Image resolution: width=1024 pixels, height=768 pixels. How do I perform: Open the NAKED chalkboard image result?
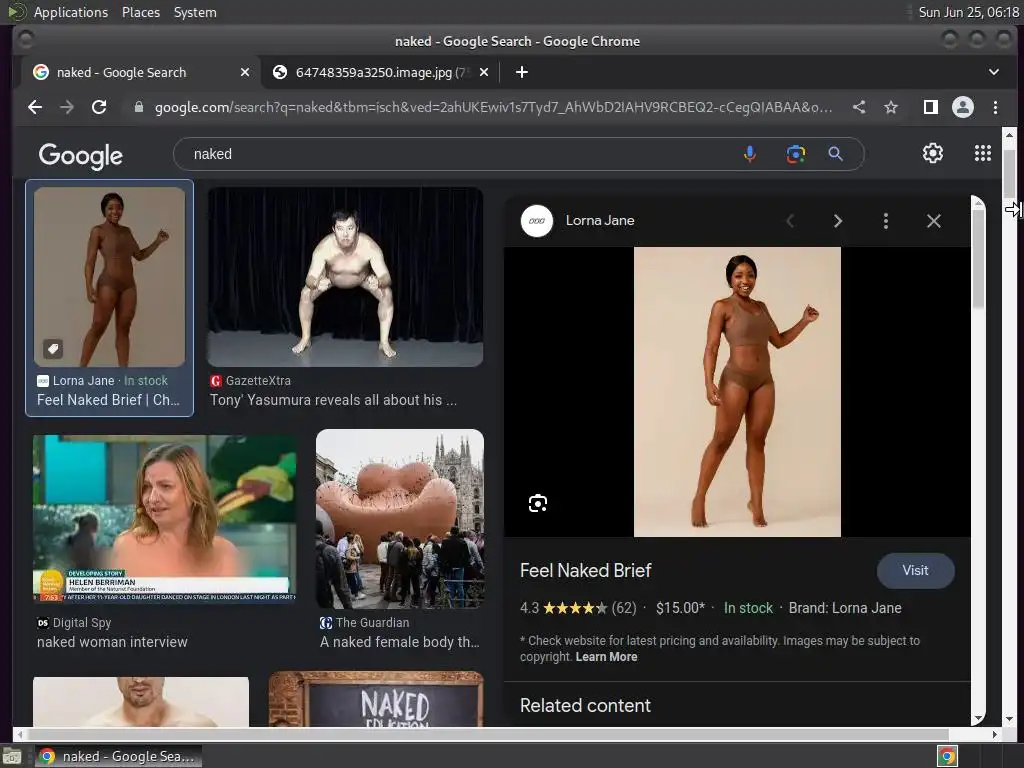[376, 699]
